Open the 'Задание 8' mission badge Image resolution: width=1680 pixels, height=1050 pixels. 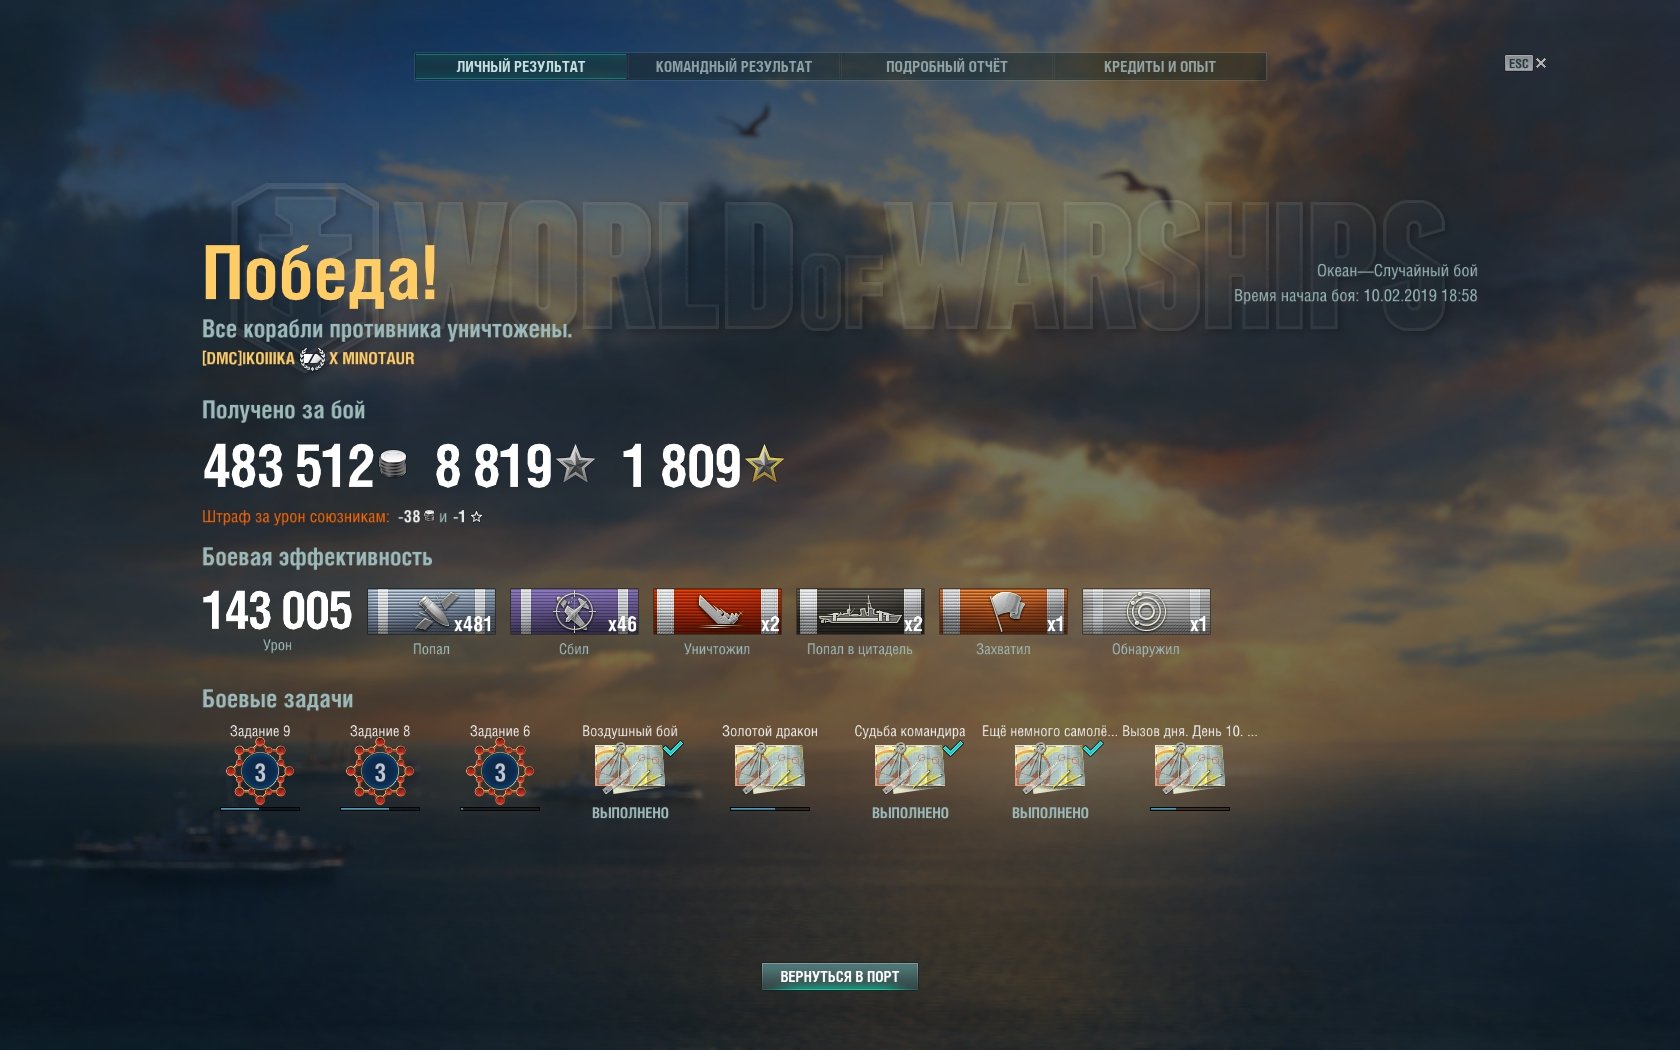click(380, 772)
